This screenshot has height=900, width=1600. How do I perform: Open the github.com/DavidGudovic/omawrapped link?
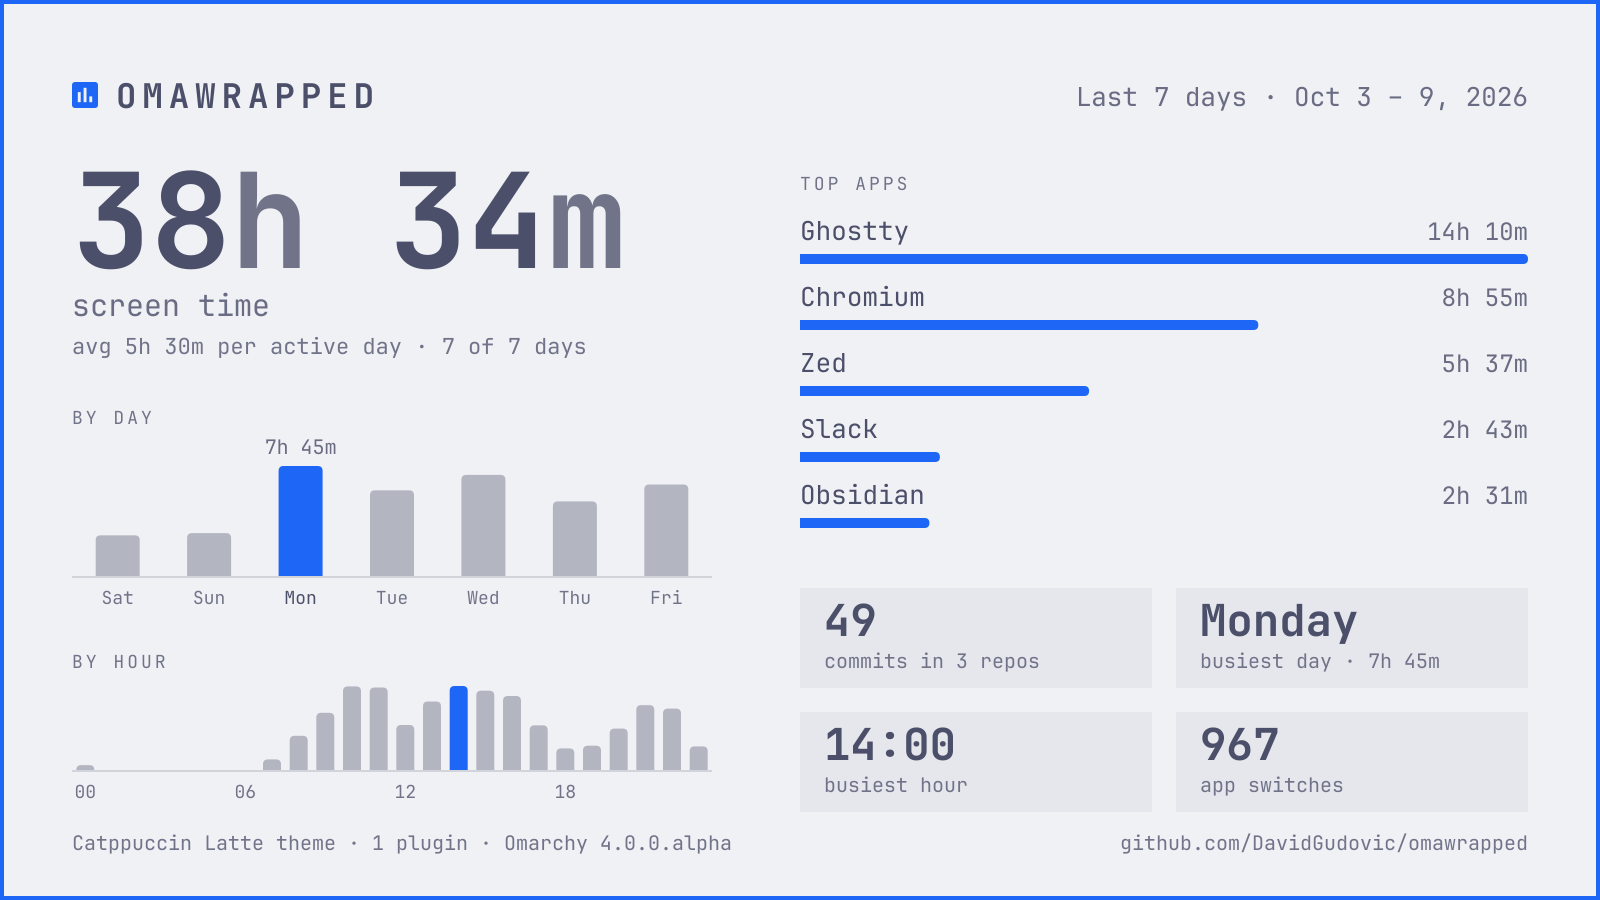point(1323,843)
